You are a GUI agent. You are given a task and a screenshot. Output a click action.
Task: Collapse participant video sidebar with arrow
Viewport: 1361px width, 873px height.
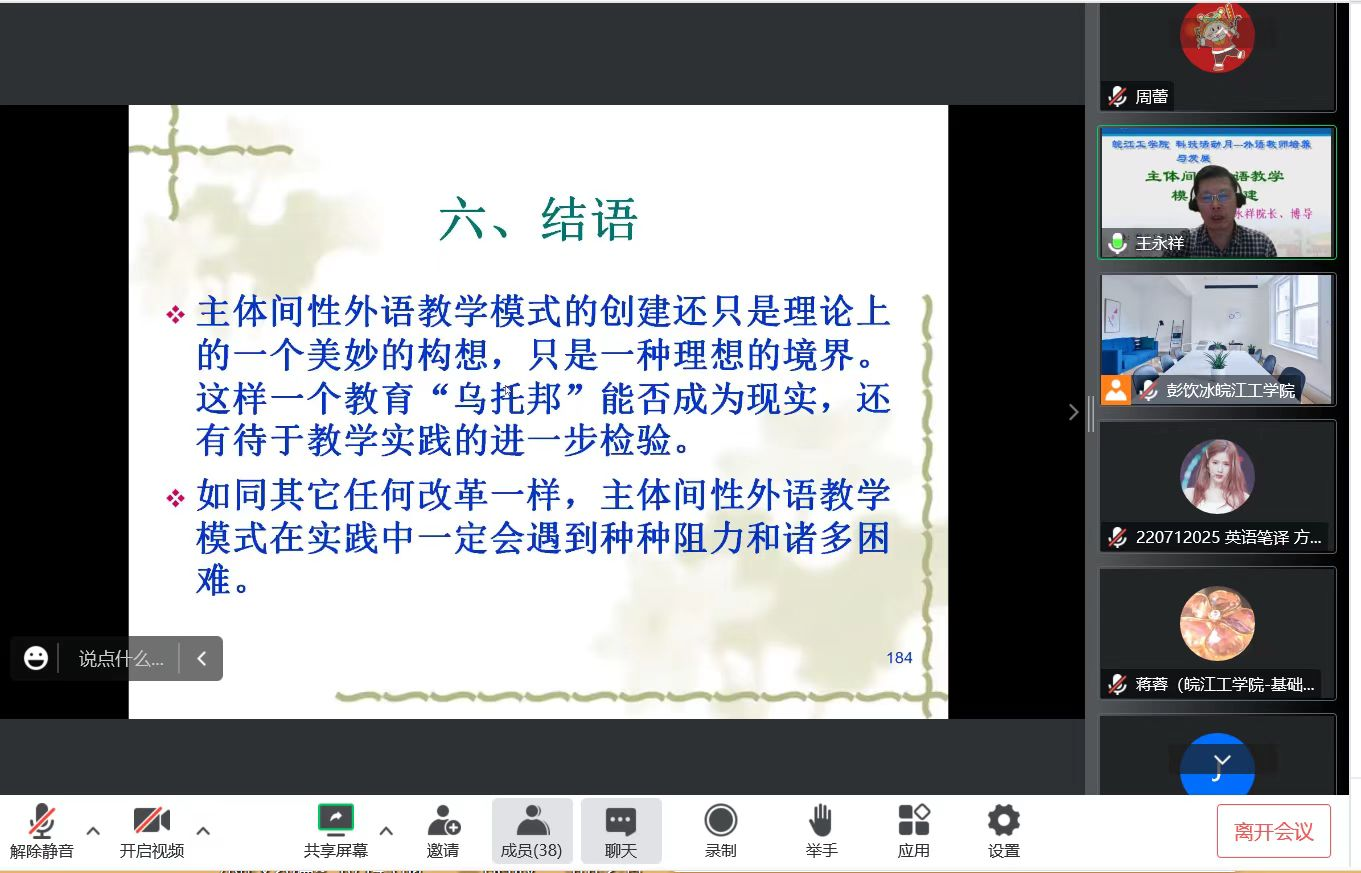pos(1073,412)
